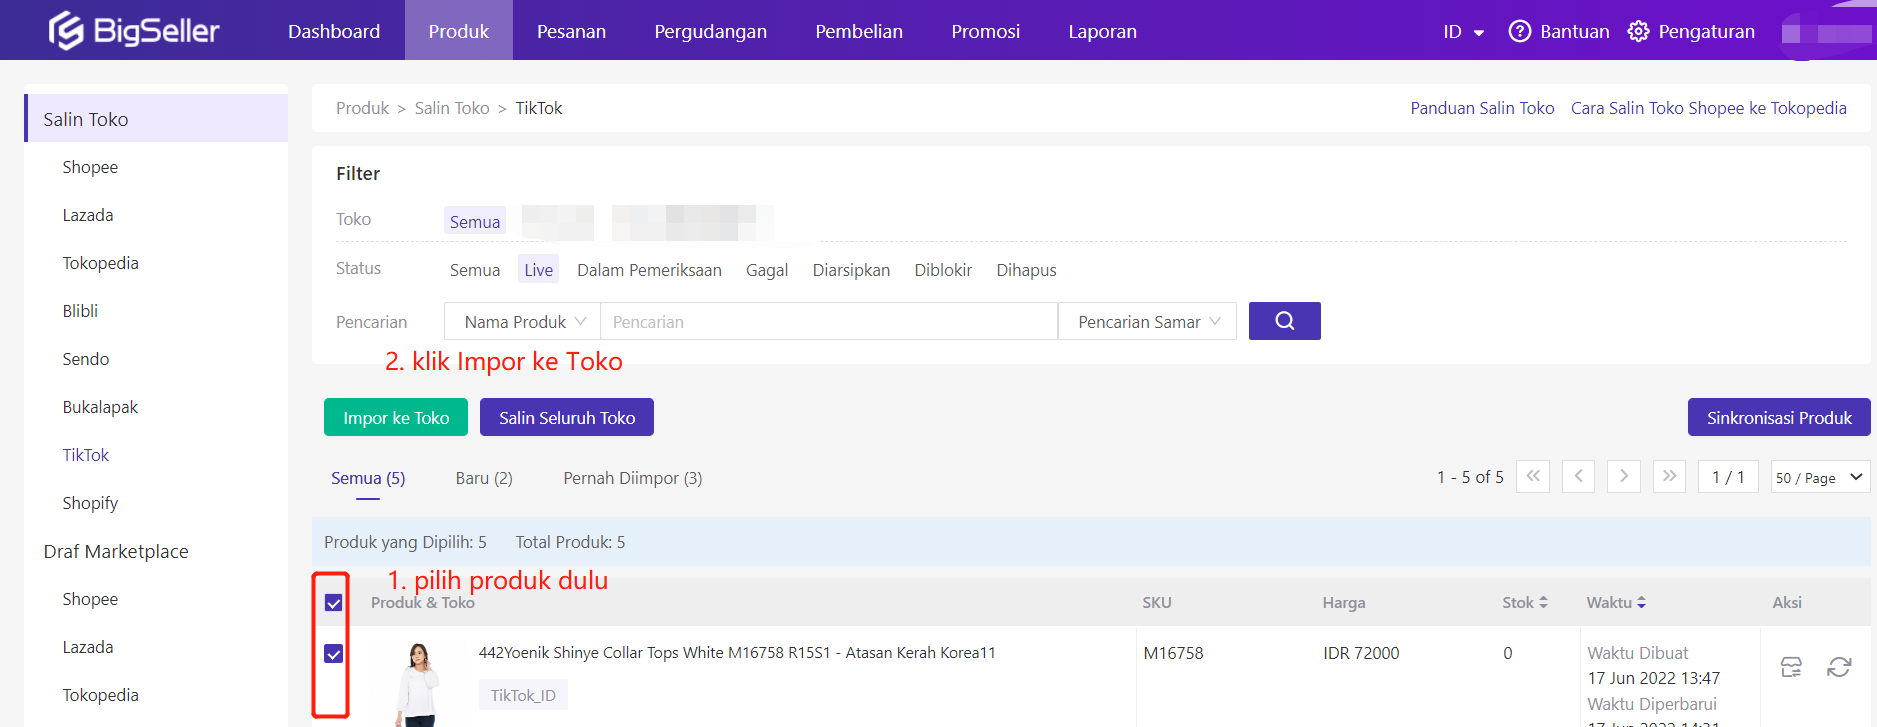The height and width of the screenshot is (727, 1877).
Task: Open Cara Salin Toko Shopee ke Tokopedia link
Action: 1709,108
